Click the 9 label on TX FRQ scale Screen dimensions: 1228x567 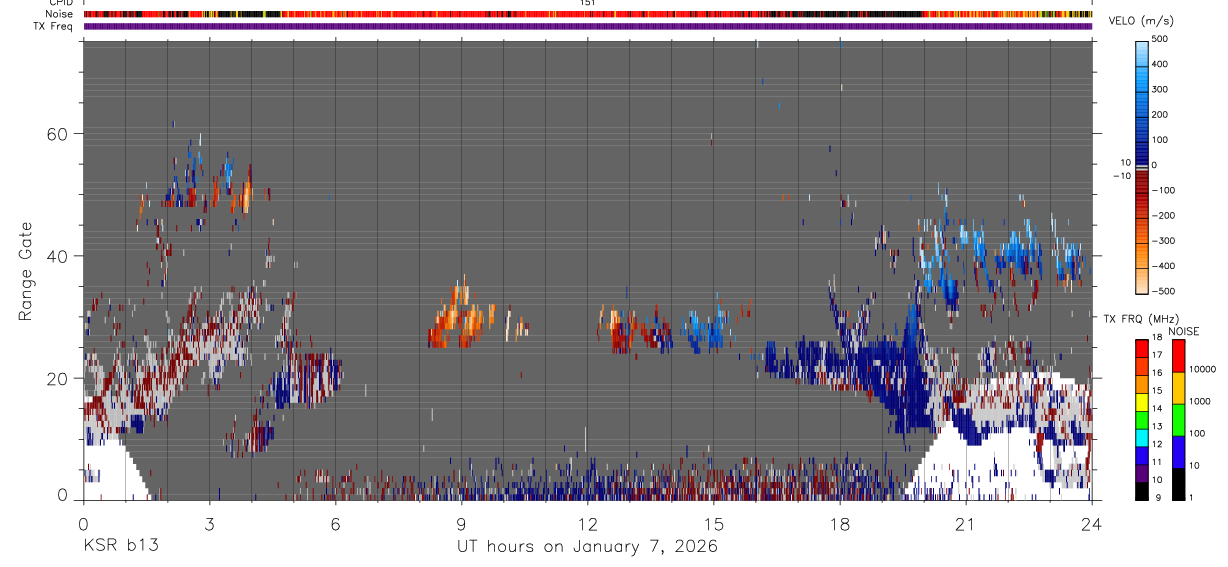[x=1158, y=498]
